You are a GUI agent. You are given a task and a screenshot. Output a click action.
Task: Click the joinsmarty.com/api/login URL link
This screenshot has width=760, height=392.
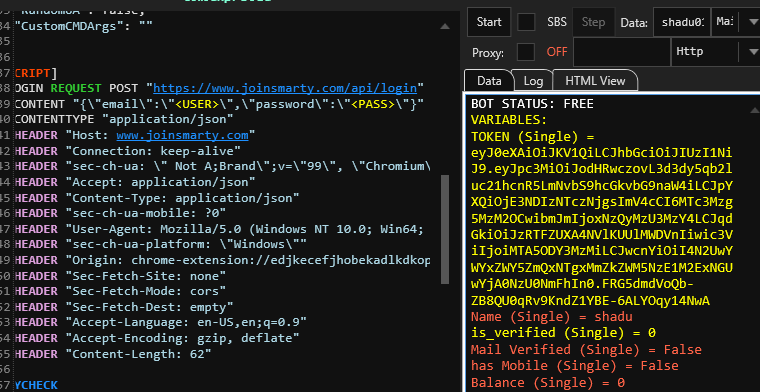[285, 88]
